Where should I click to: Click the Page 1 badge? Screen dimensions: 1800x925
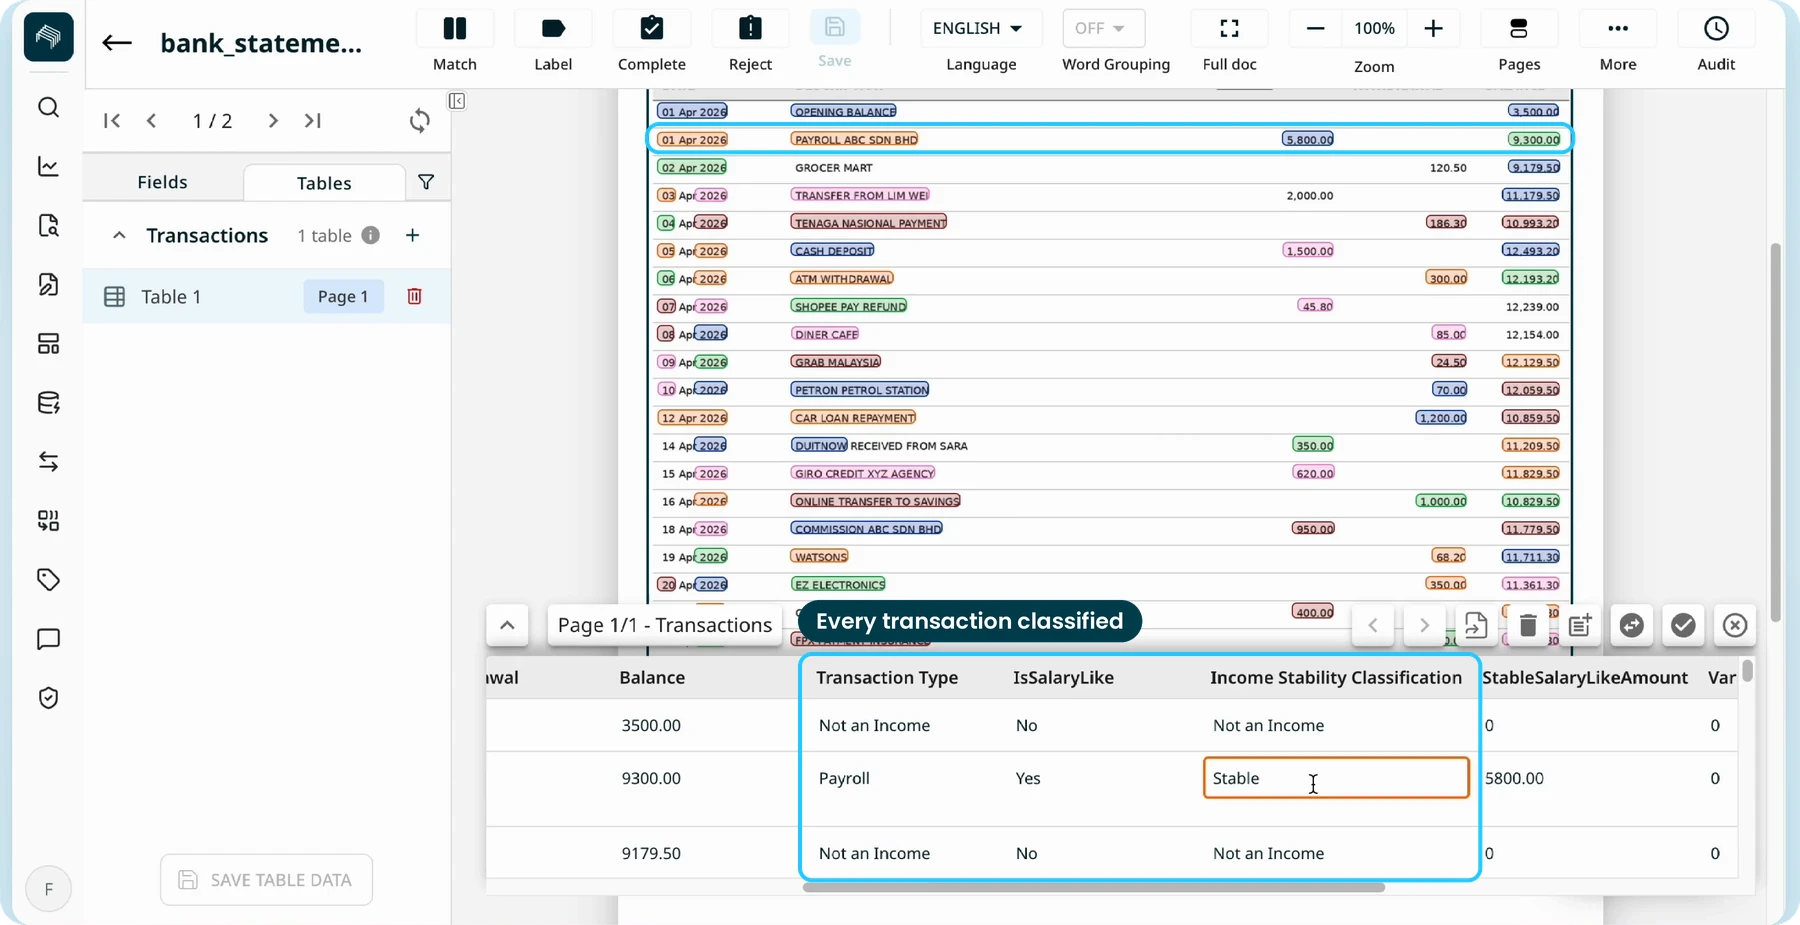(x=343, y=296)
